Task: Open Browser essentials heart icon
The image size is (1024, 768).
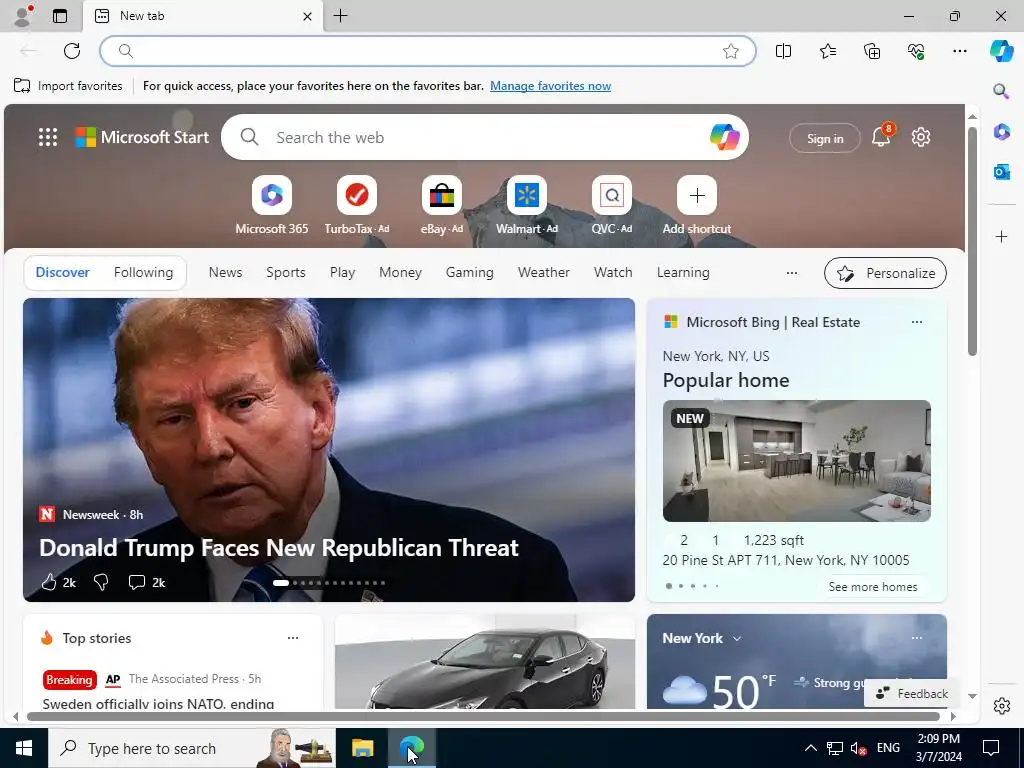Action: pyautogui.click(x=916, y=51)
